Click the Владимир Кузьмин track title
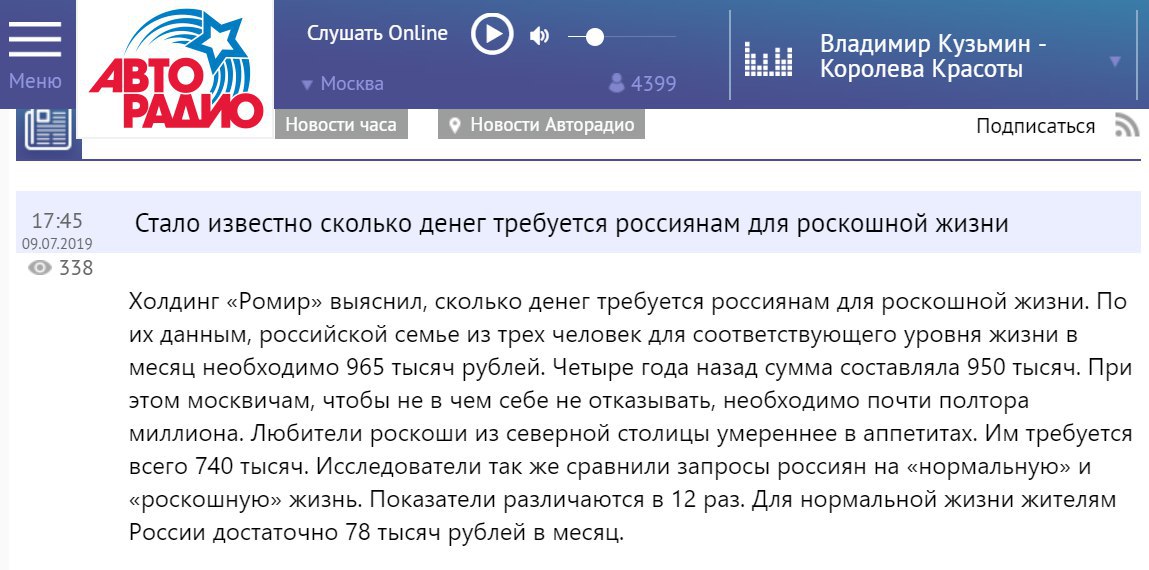 tap(933, 56)
